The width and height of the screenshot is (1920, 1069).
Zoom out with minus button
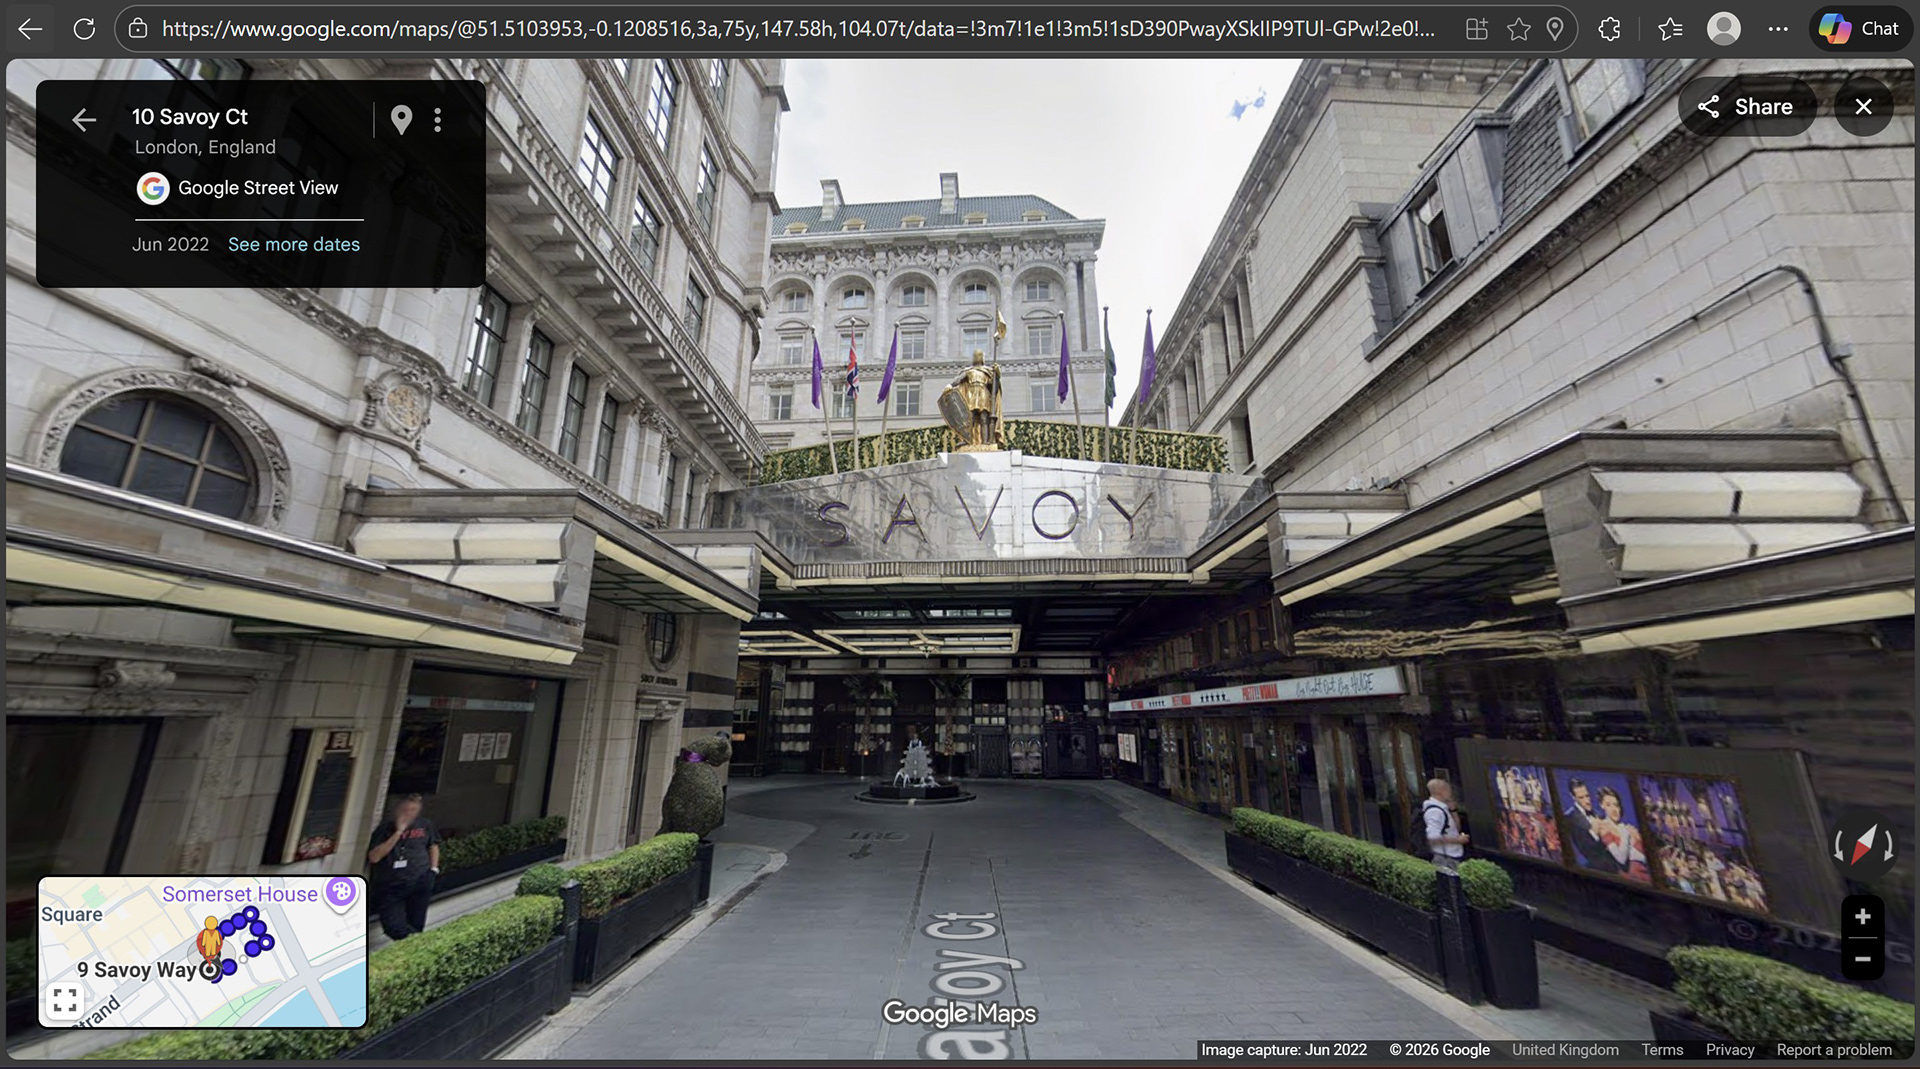(x=1862, y=959)
